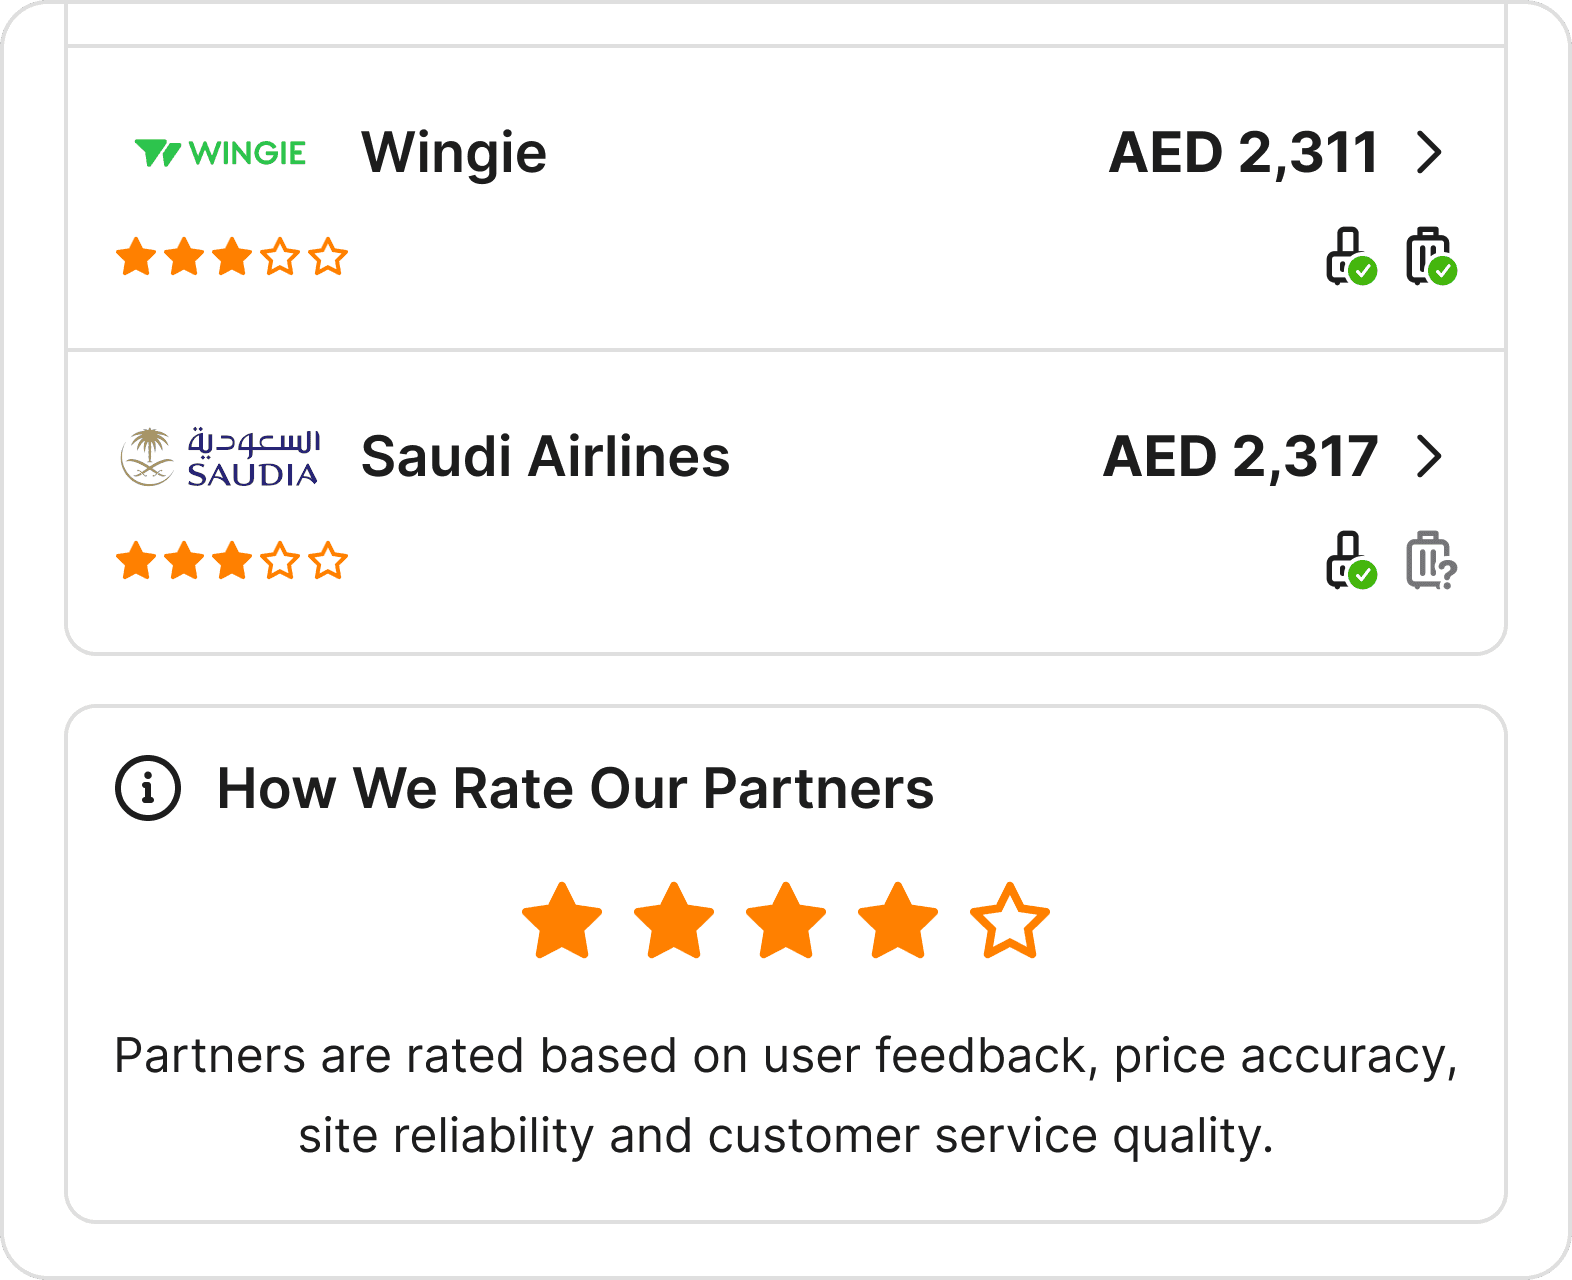The width and height of the screenshot is (1572, 1280).
Task: Click the partner rating description text
Action: coord(786,1095)
